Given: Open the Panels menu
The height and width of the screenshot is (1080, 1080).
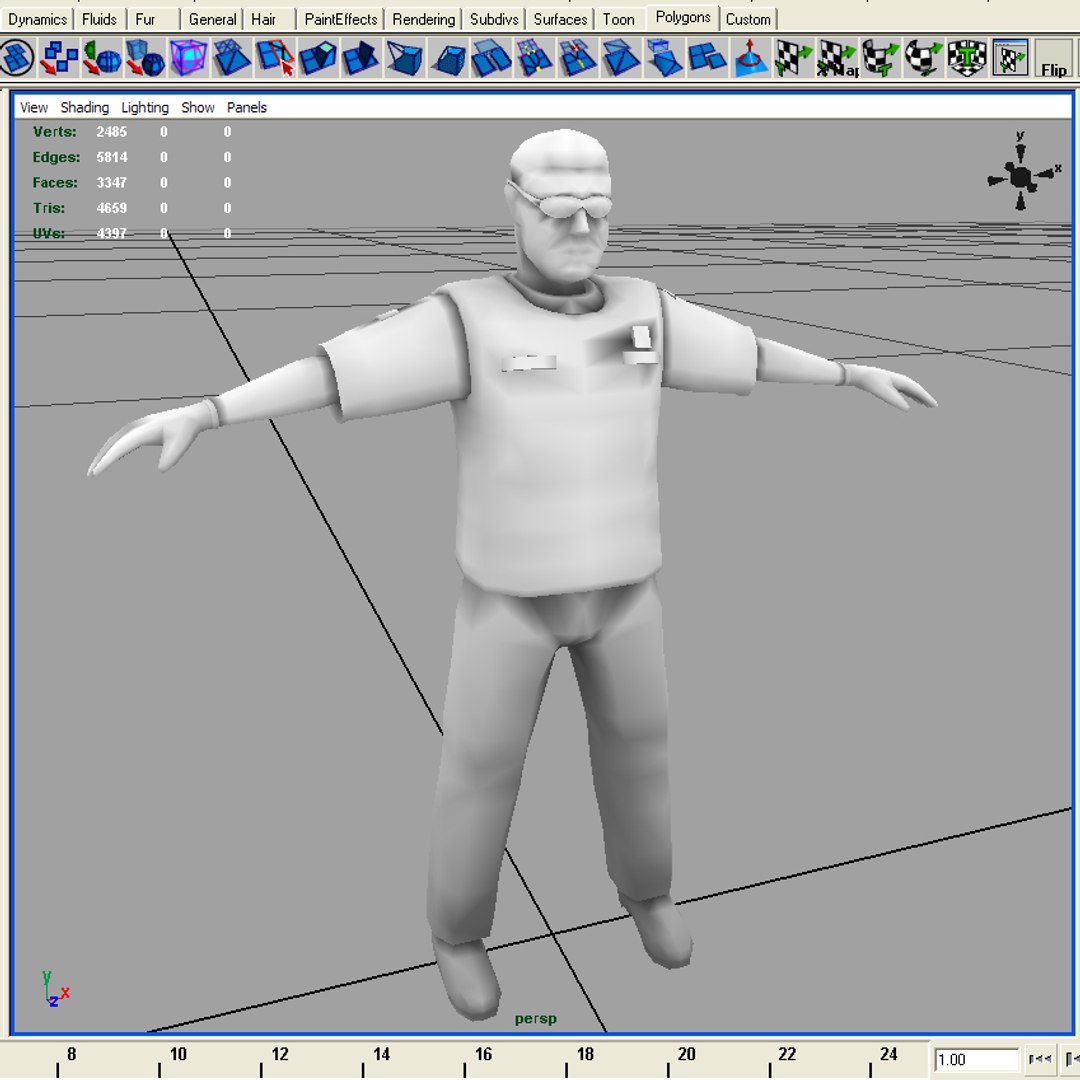Looking at the screenshot, I should click(x=247, y=107).
